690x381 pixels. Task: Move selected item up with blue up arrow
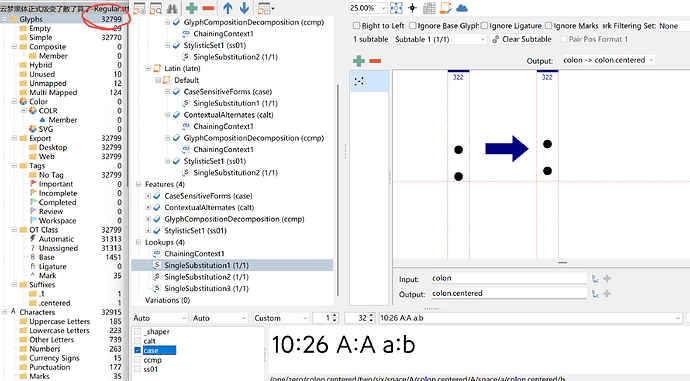click(228, 8)
